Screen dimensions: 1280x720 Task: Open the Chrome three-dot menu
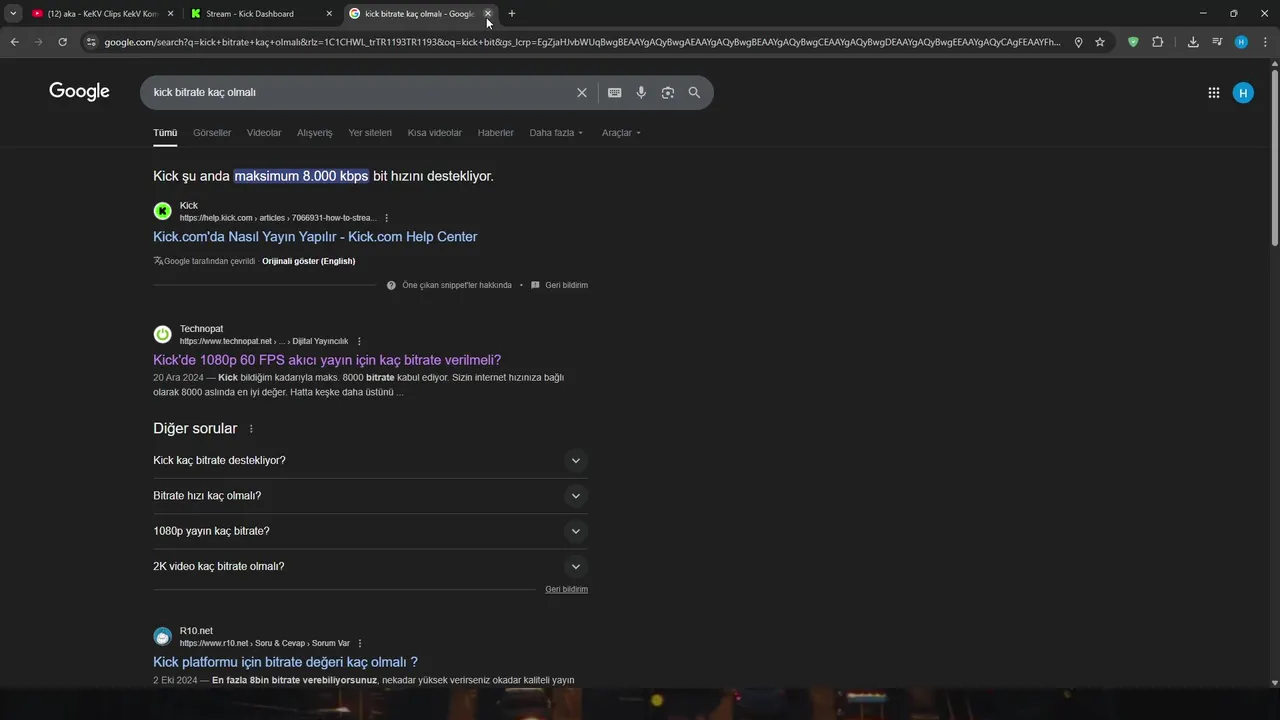pyautogui.click(x=1265, y=42)
